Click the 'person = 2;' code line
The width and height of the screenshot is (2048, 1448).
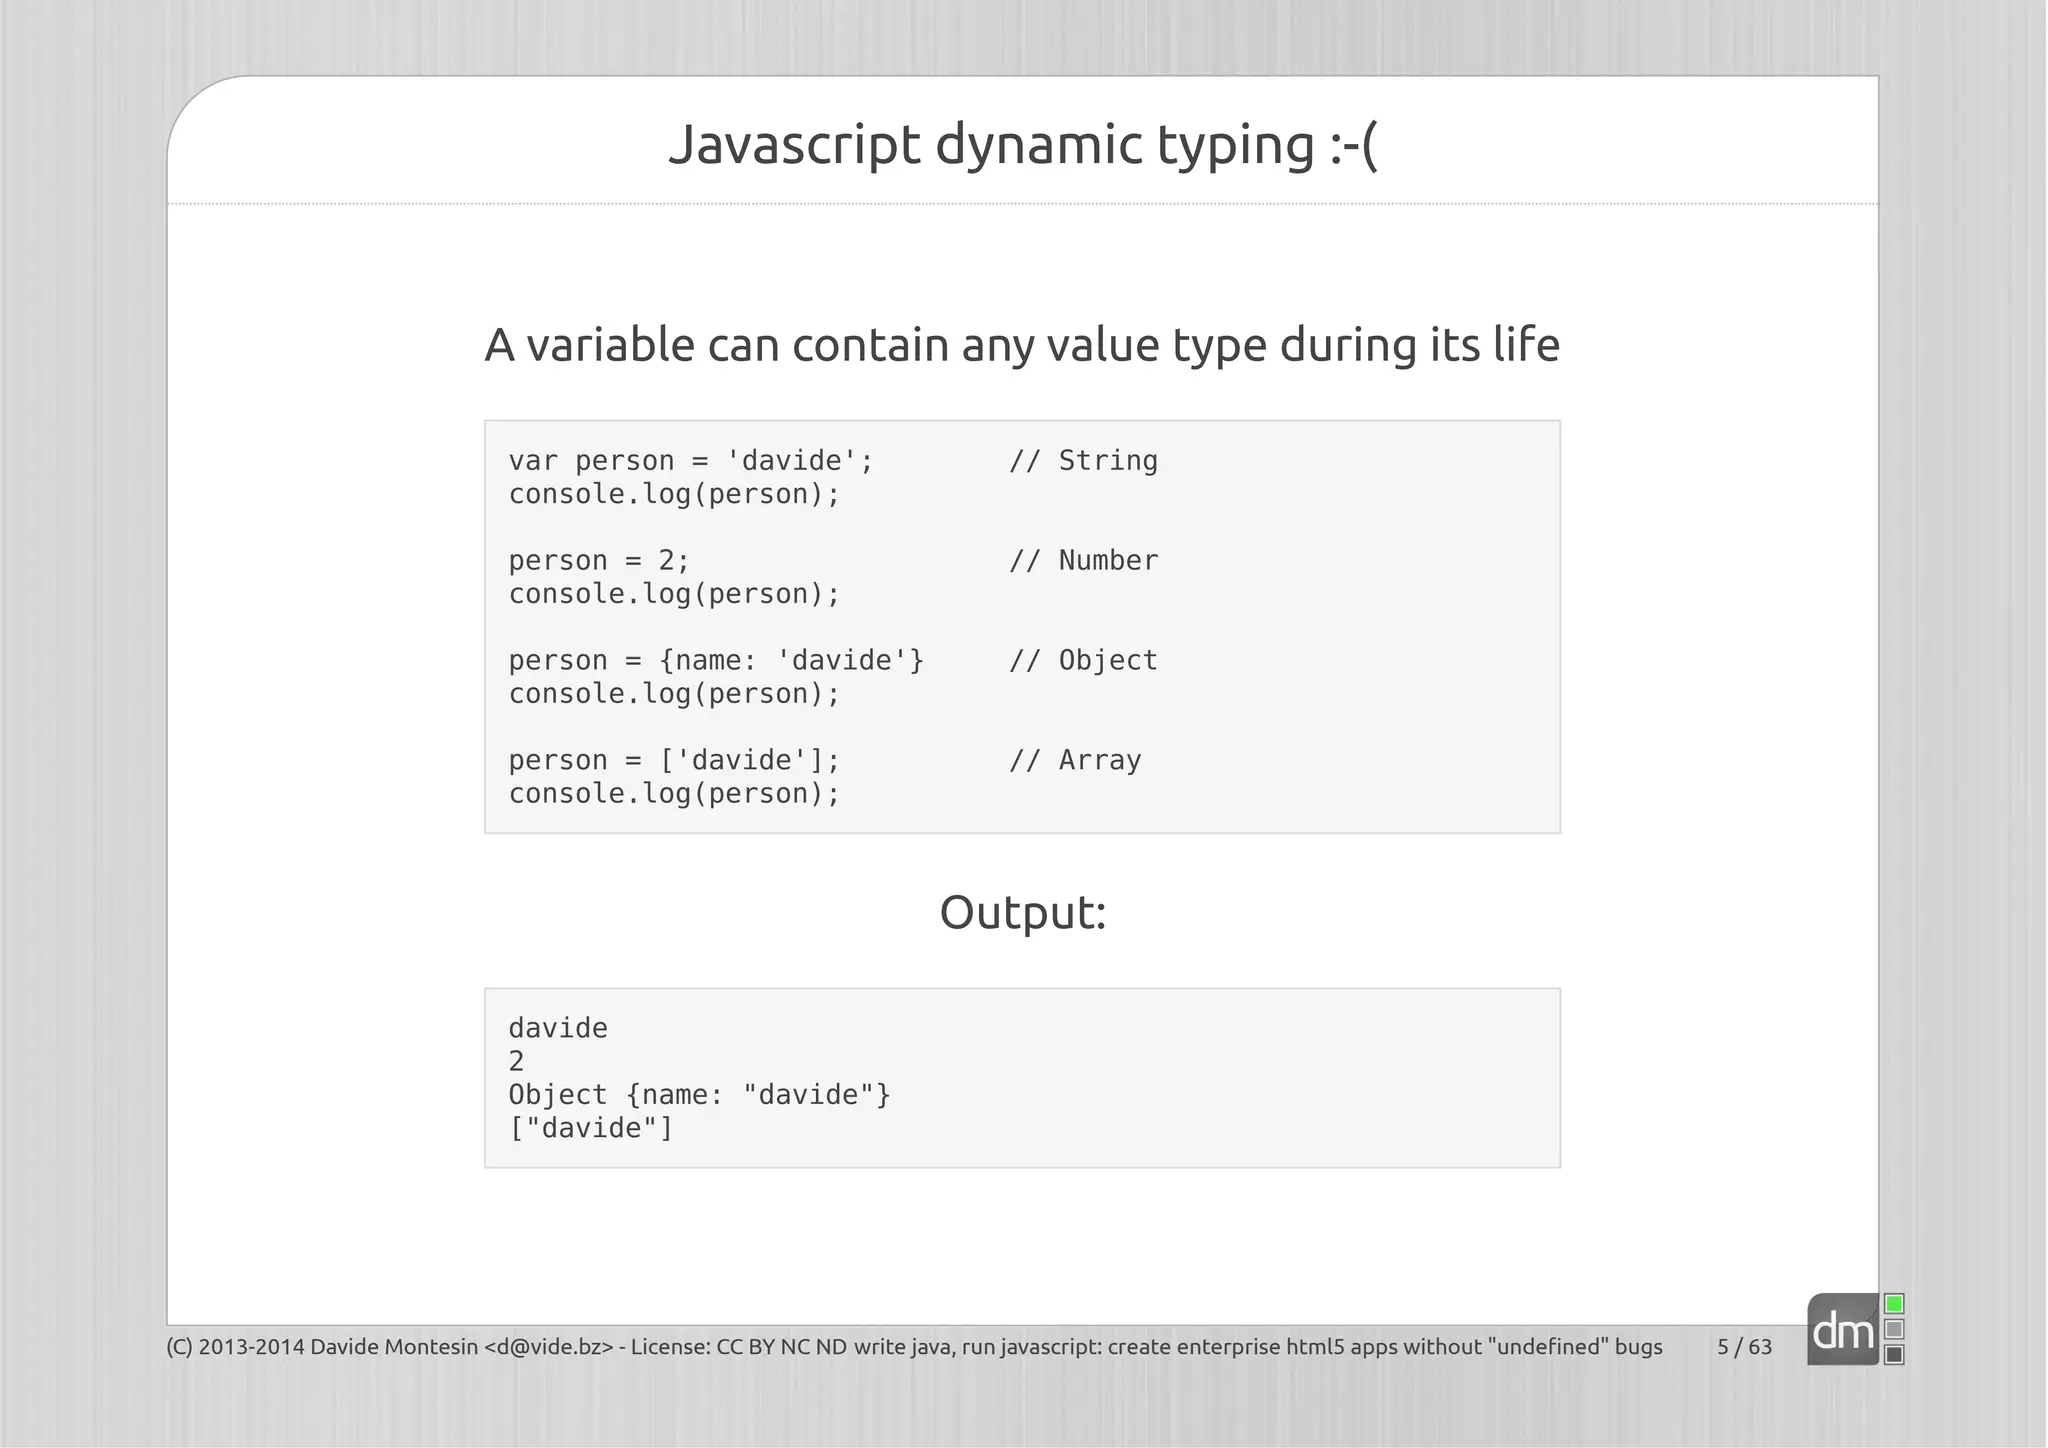[x=599, y=561]
